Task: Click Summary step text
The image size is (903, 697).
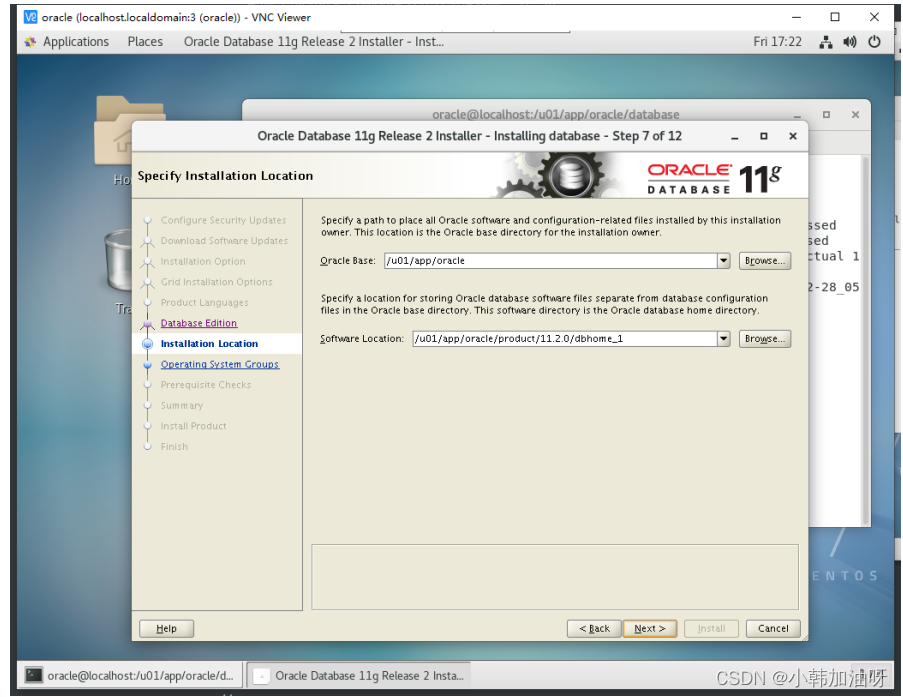Action: pyautogui.click(x=182, y=406)
